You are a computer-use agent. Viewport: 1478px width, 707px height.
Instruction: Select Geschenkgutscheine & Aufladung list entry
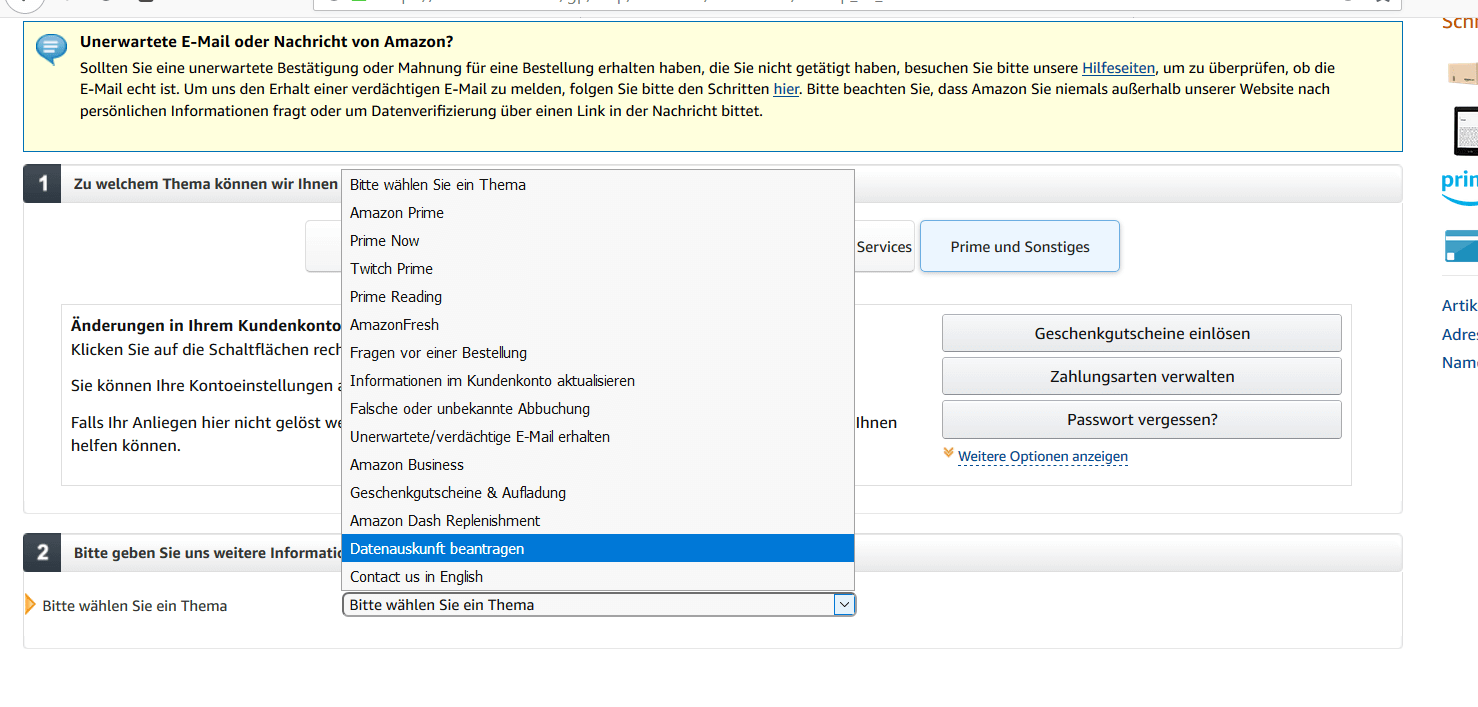tap(458, 493)
